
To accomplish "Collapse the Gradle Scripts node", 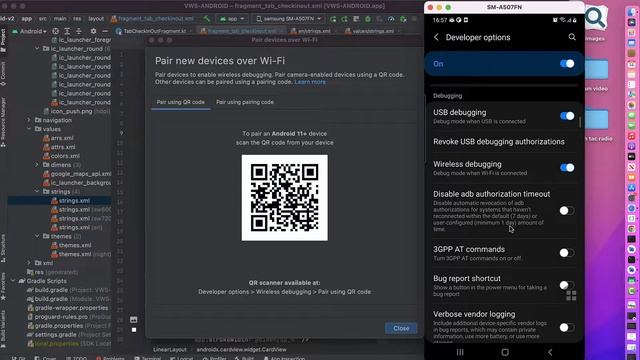I will [x=13, y=281].
